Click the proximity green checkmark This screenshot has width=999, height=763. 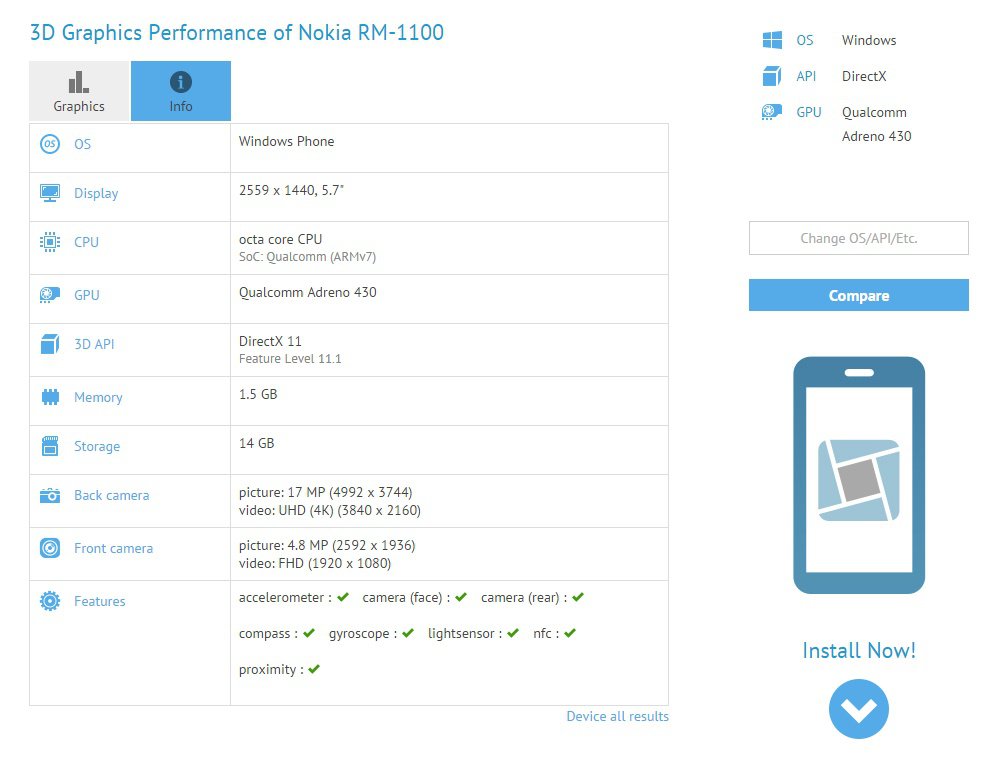pos(314,669)
